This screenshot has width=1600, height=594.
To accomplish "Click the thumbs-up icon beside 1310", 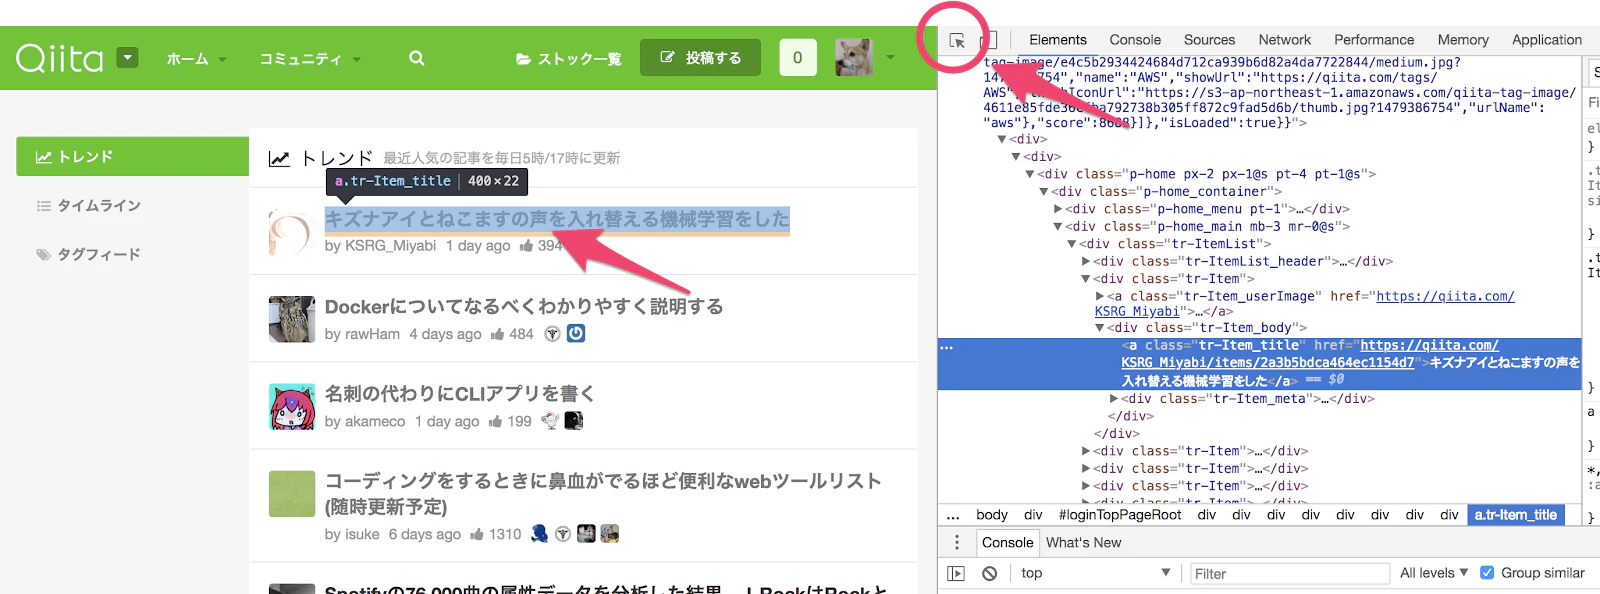I will [x=477, y=534].
